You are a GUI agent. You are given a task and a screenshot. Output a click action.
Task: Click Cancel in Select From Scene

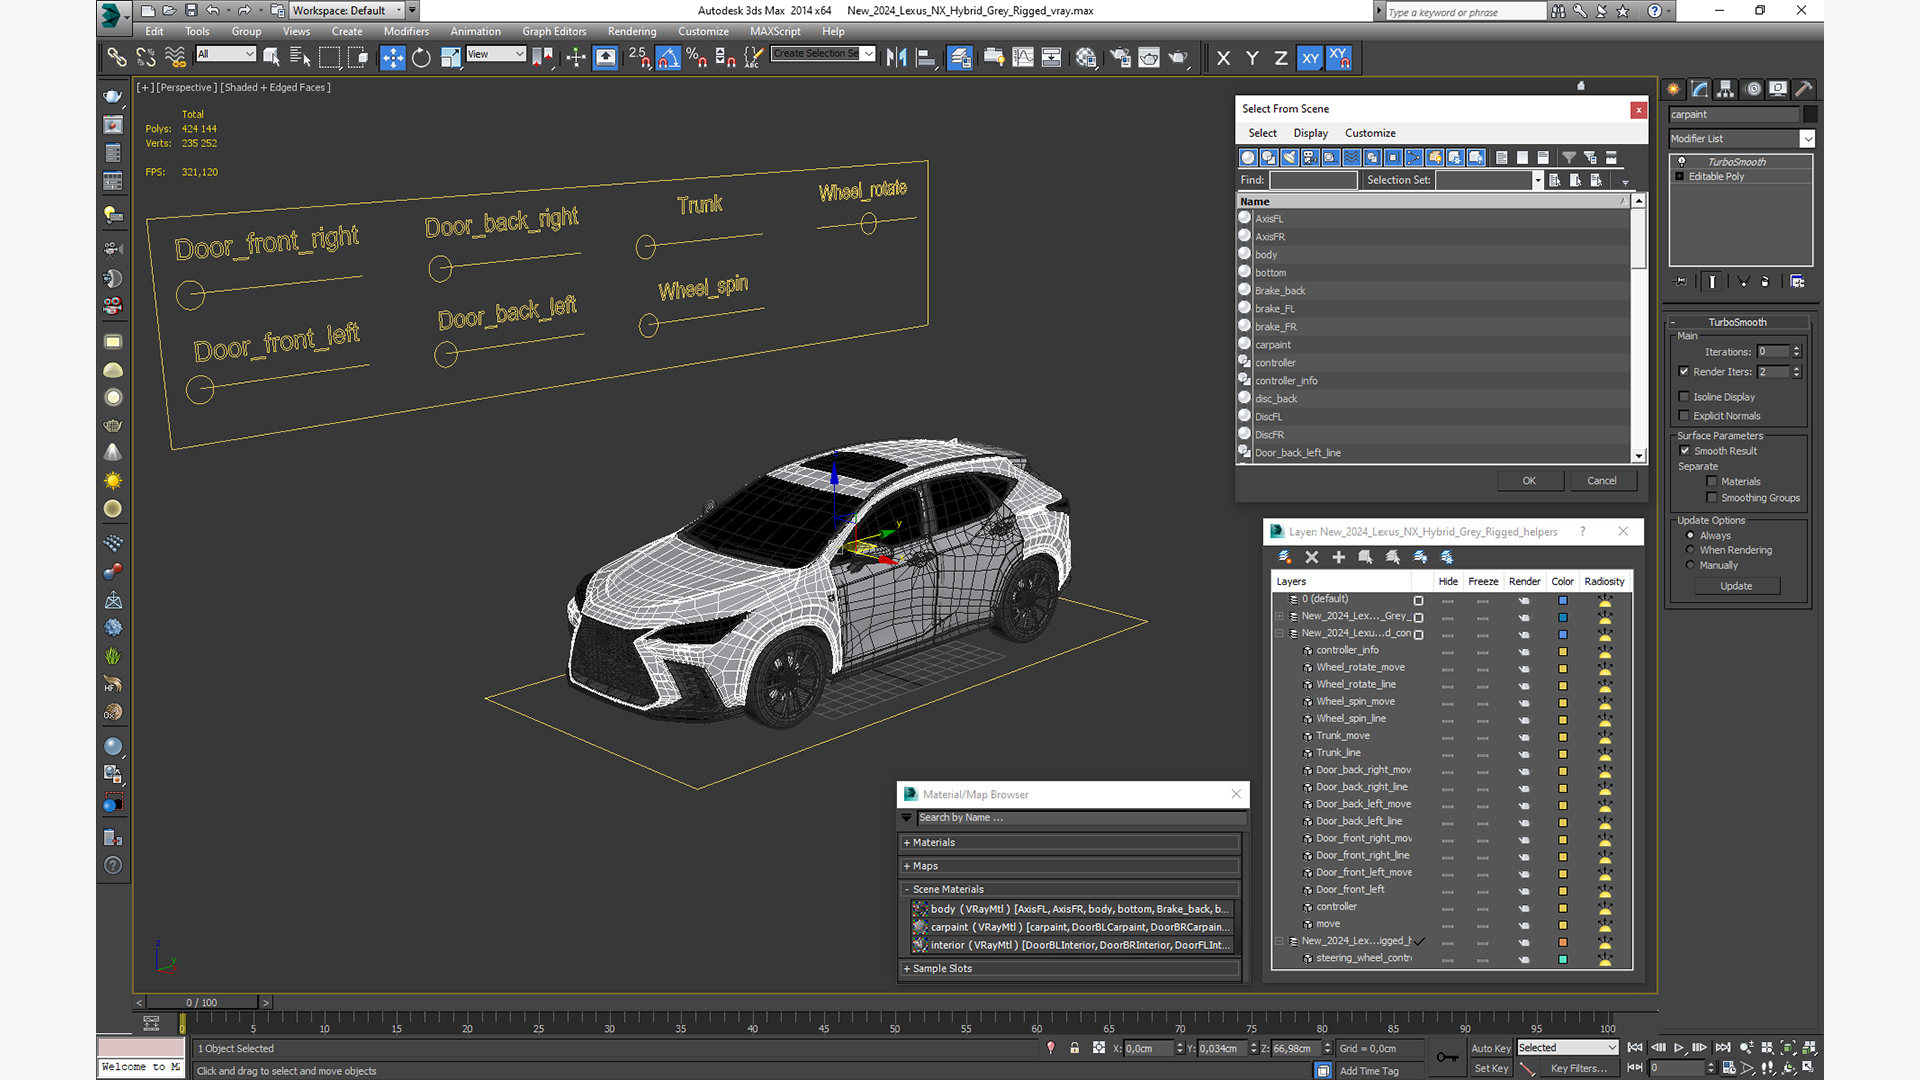[1601, 481]
